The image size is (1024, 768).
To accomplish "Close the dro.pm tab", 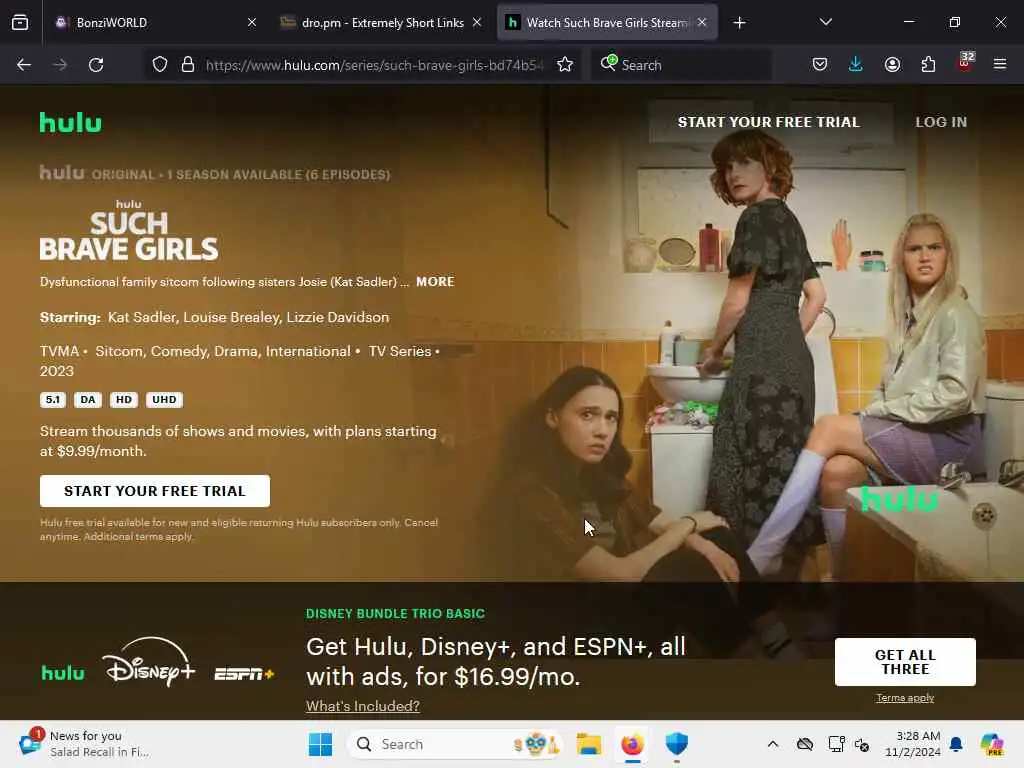I will pos(477,22).
